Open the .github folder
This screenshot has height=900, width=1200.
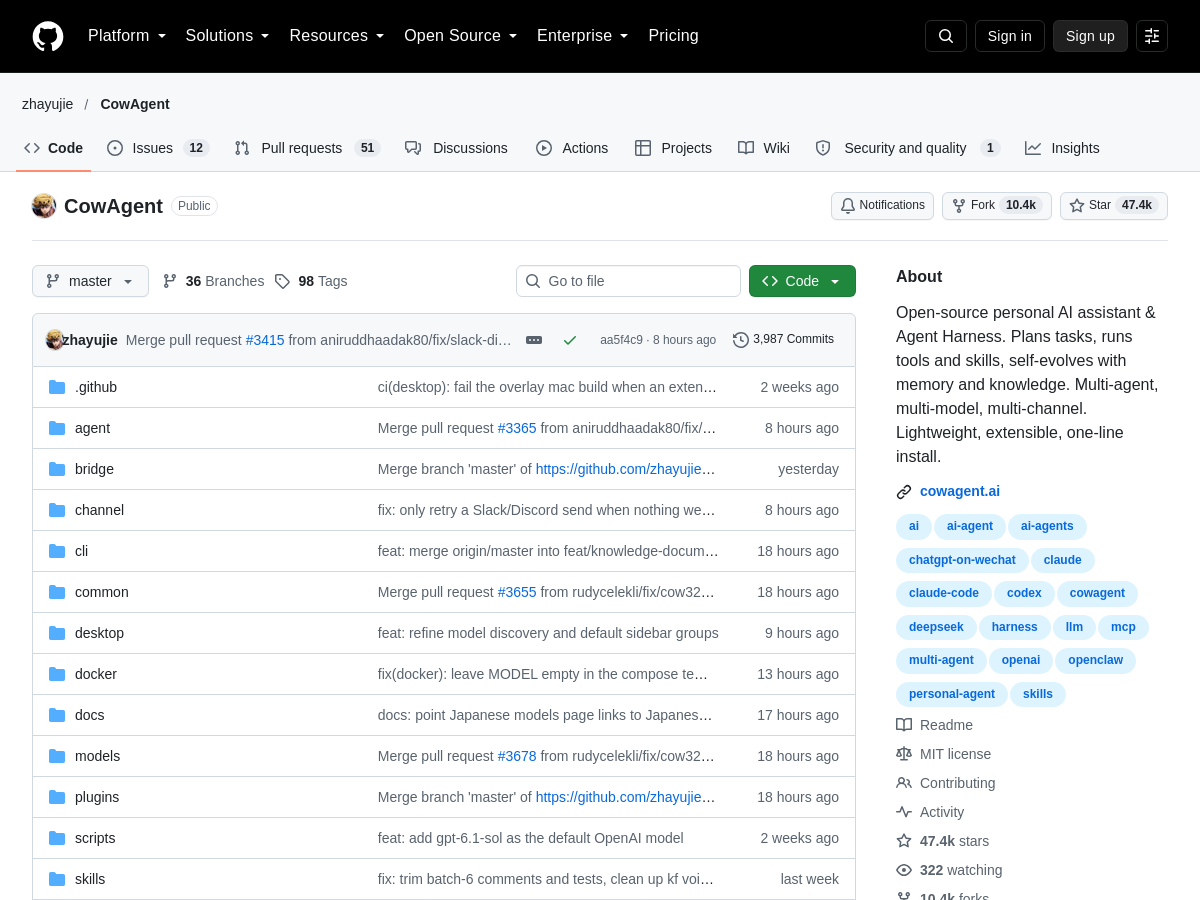click(96, 387)
